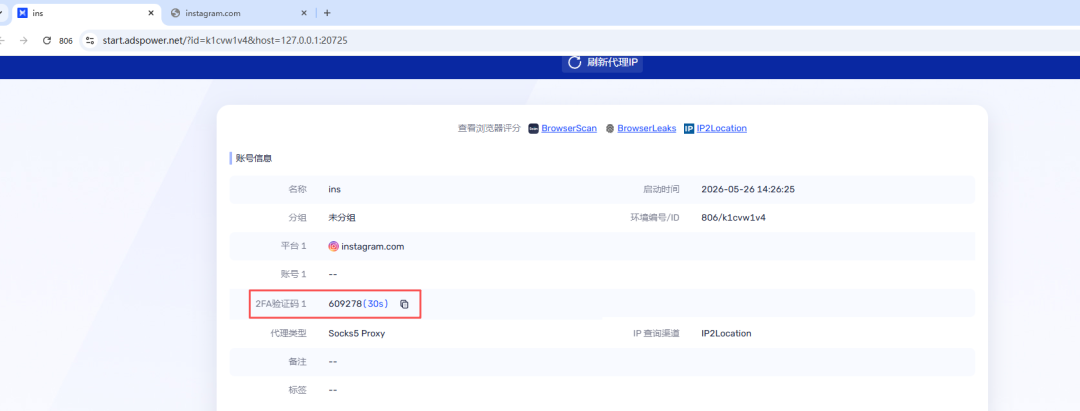The height and width of the screenshot is (411, 1080).
Task: Go forward in browser history
Action: 23,41
